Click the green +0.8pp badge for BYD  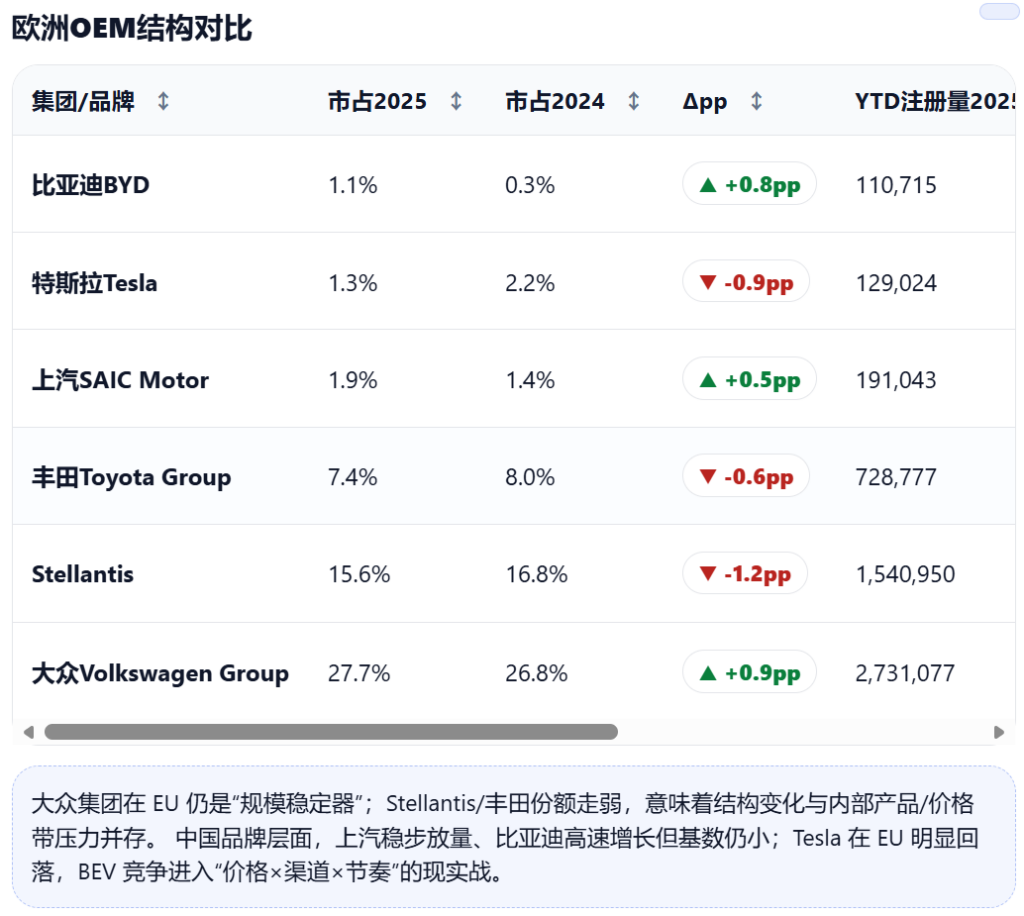[749, 185]
